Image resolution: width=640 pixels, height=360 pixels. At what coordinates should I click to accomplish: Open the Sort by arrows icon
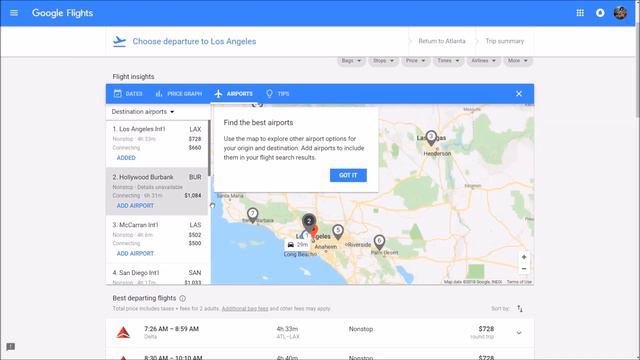click(x=520, y=309)
